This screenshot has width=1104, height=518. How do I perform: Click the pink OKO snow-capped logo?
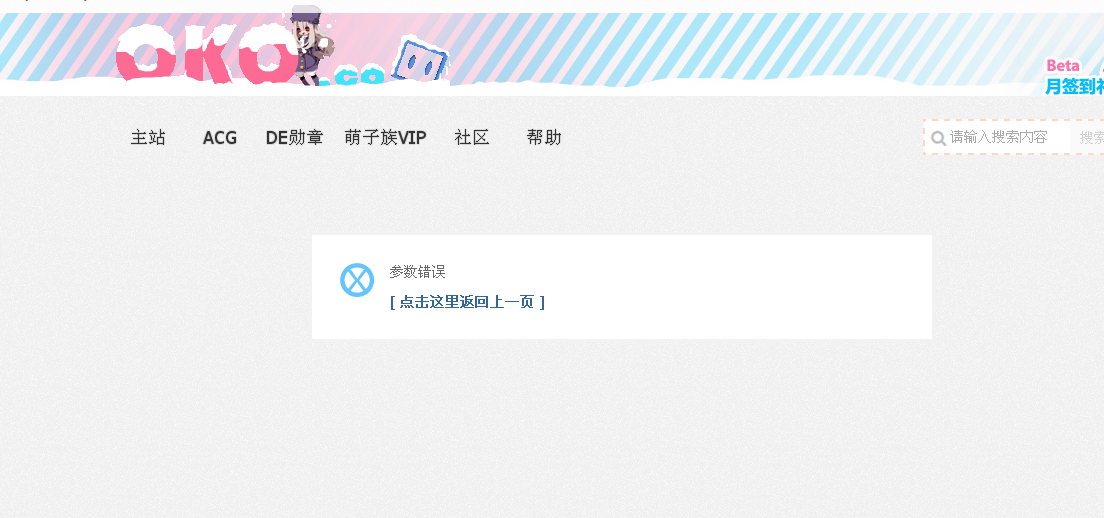pyautogui.click(x=207, y=56)
